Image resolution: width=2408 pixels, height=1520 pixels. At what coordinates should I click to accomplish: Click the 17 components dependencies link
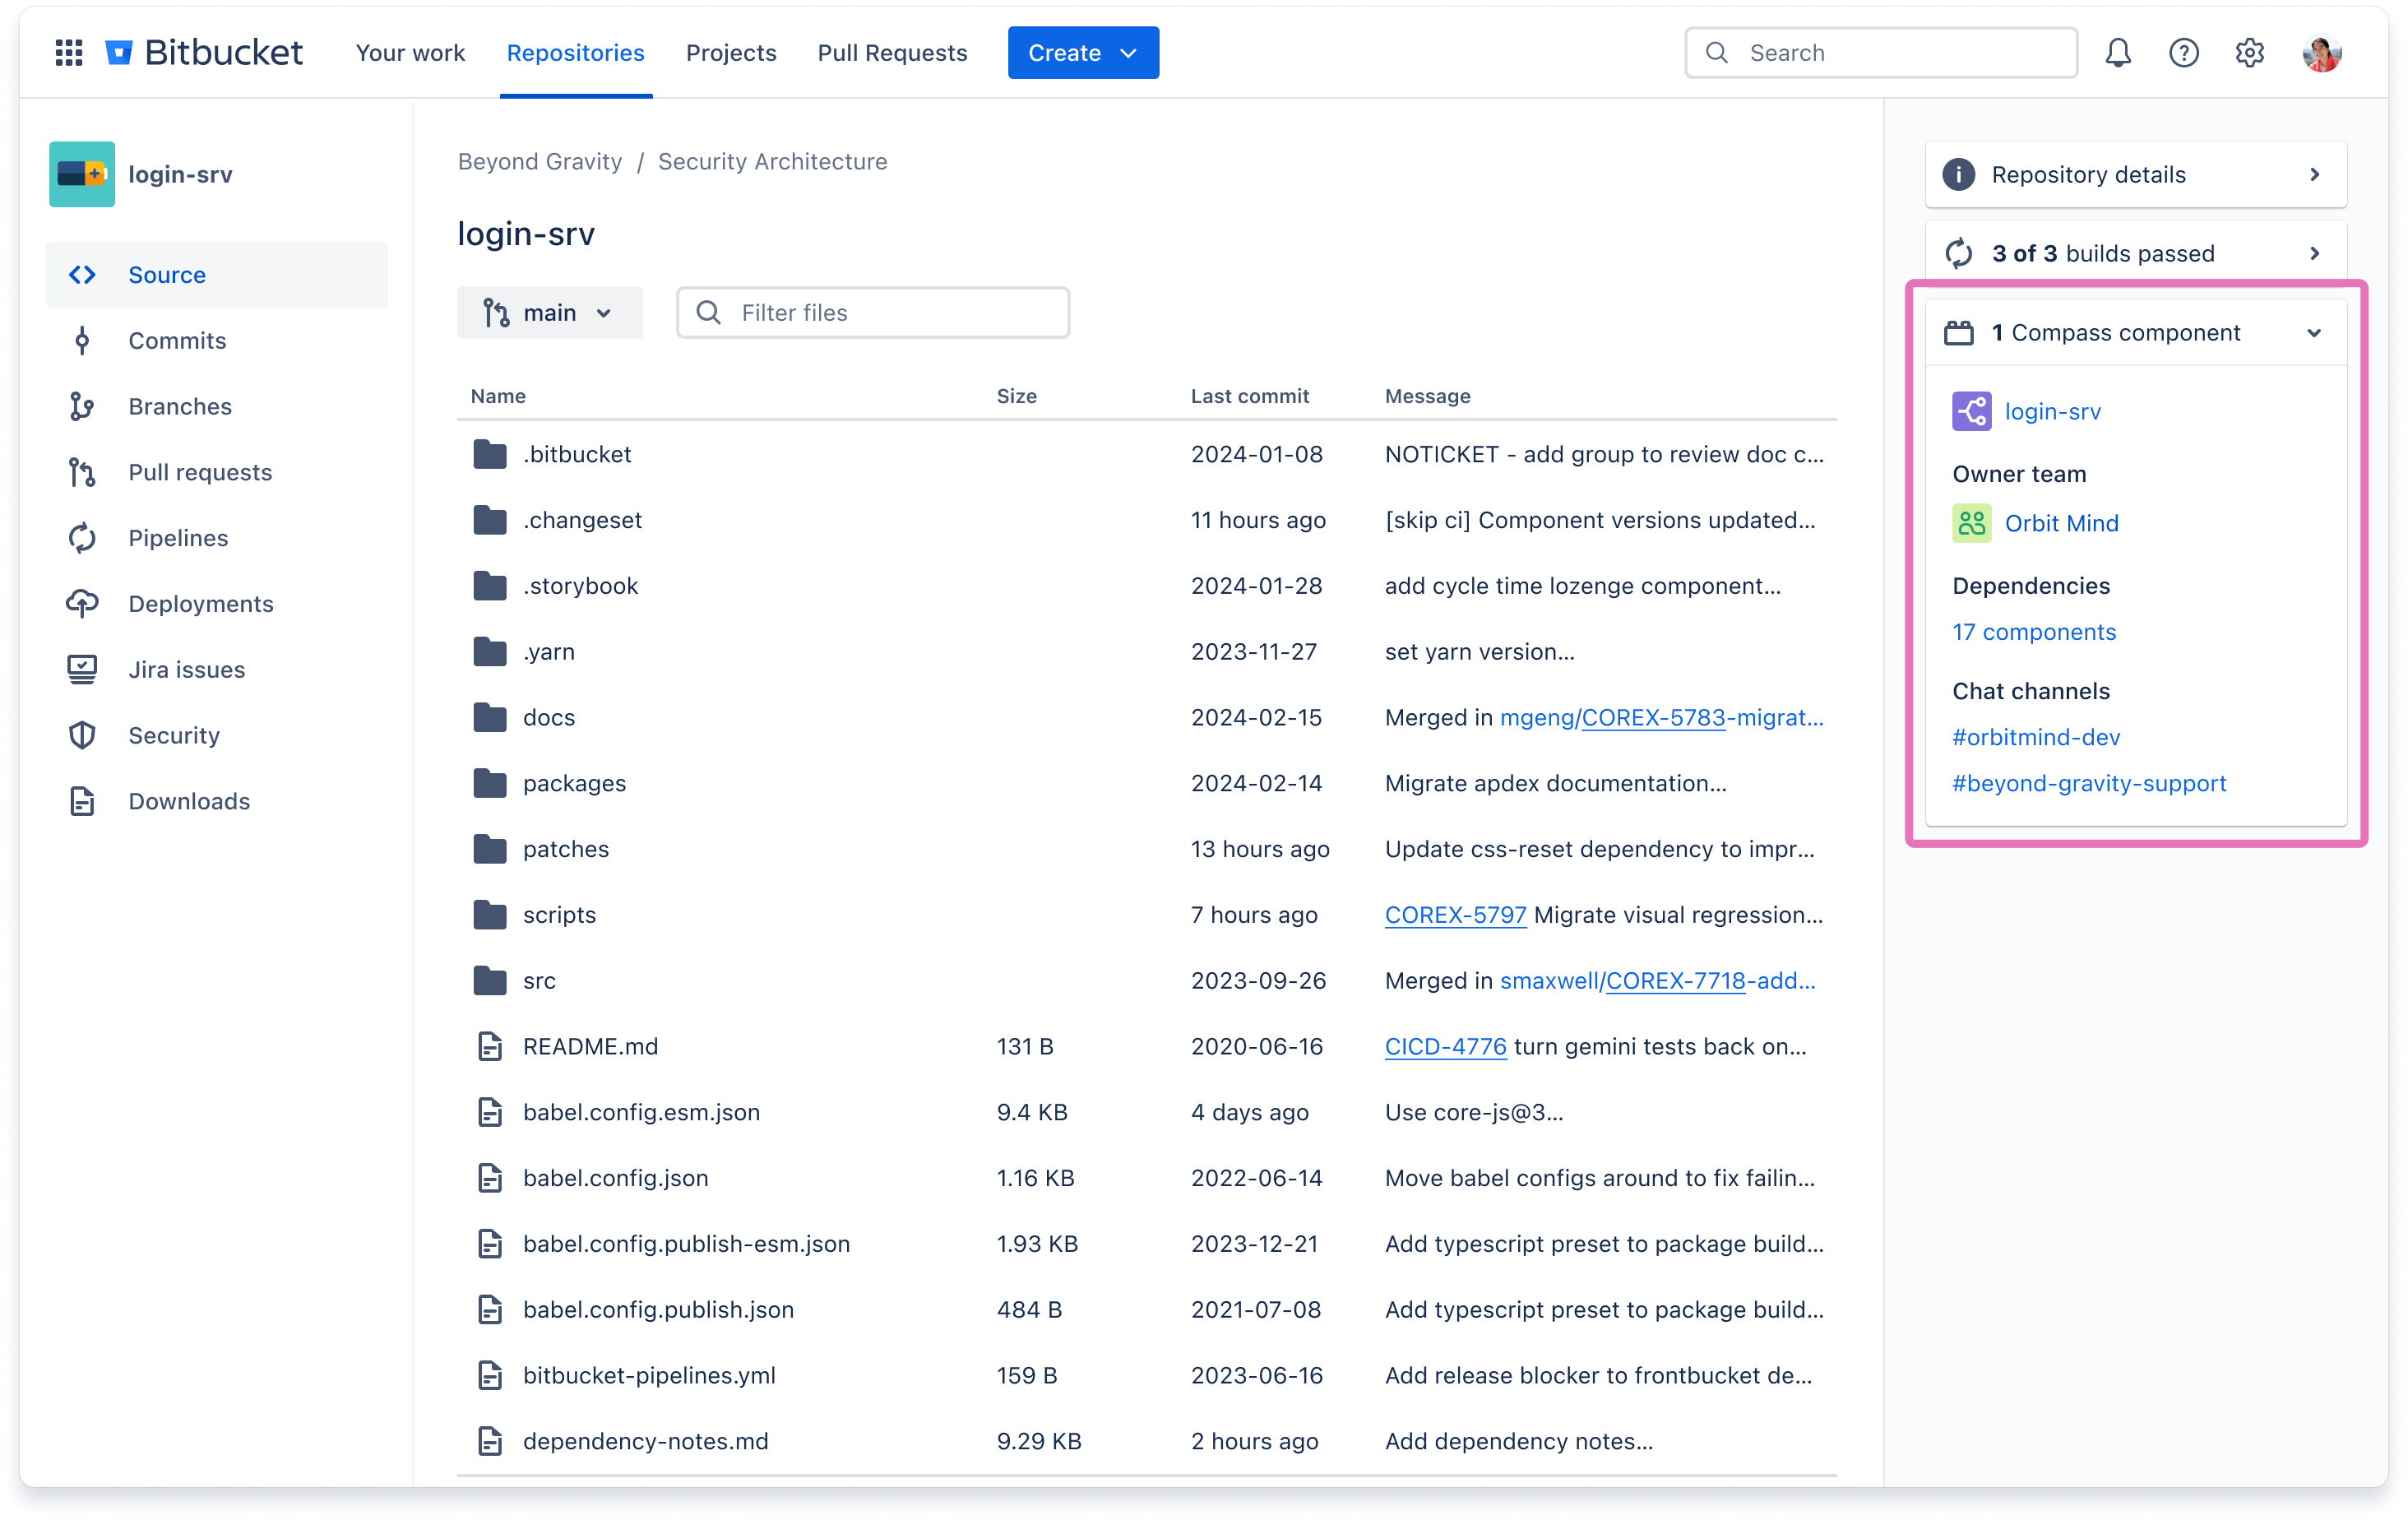(x=2034, y=630)
